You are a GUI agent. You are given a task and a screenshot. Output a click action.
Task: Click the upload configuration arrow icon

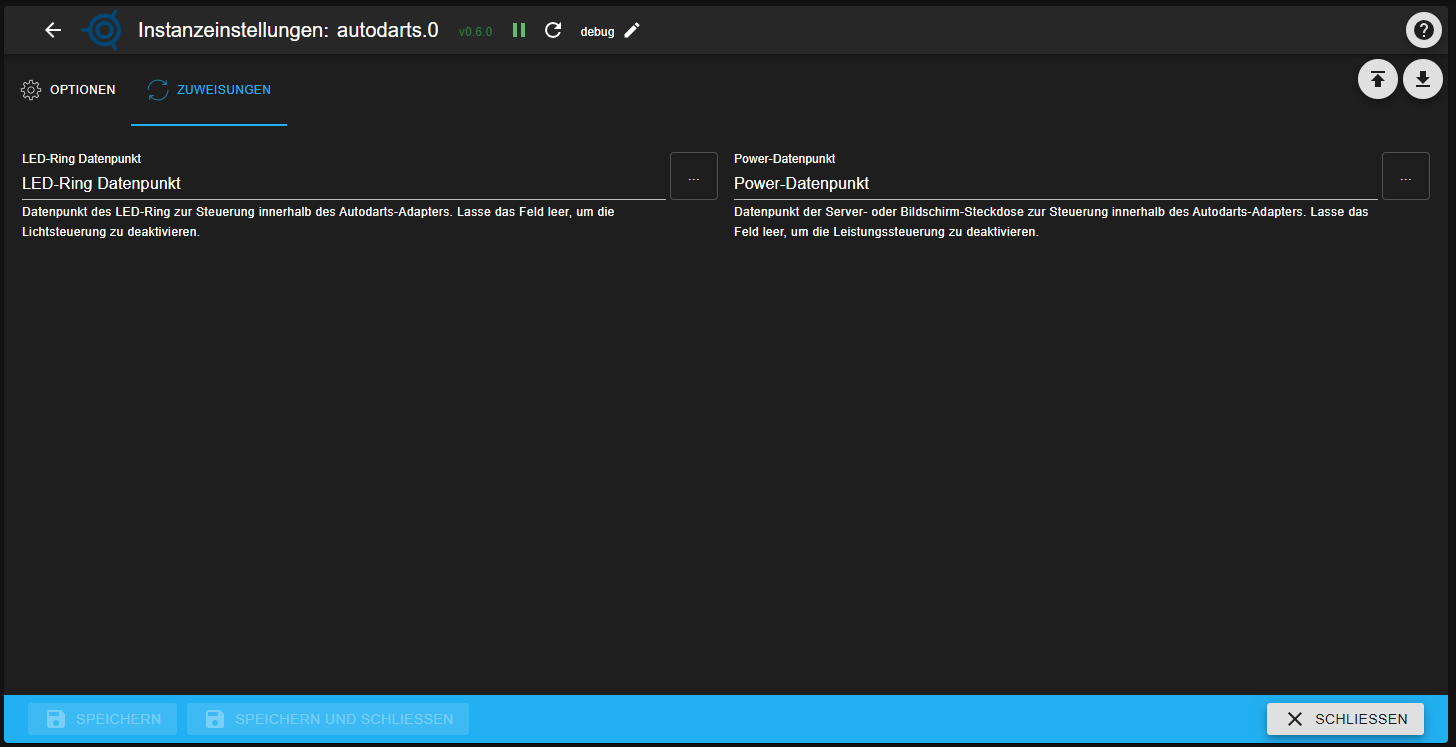click(1378, 79)
